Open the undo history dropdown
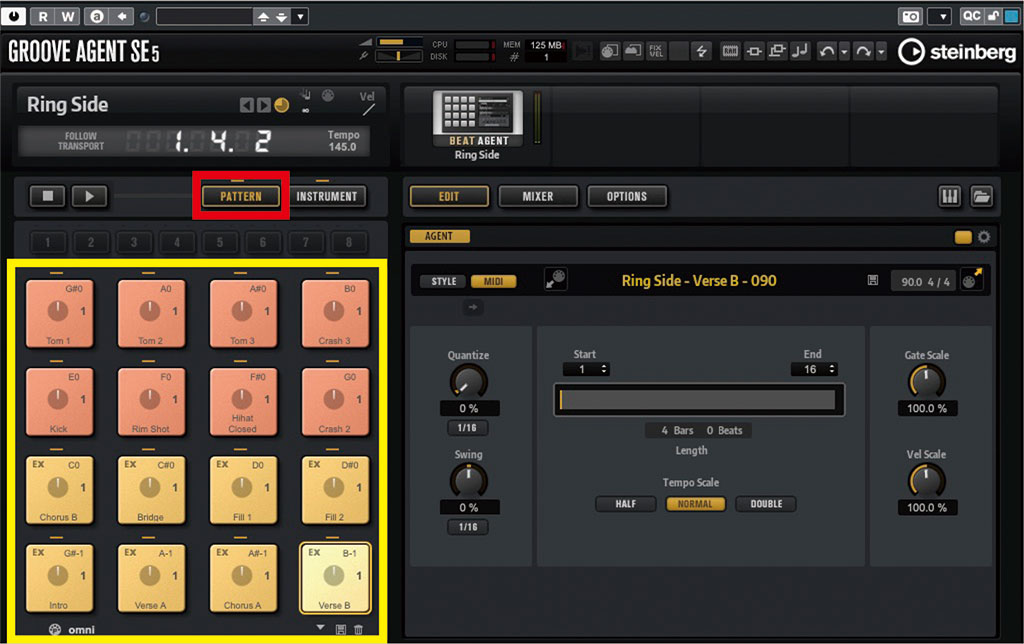The height and width of the screenshot is (644, 1024). (x=844, y=50)
